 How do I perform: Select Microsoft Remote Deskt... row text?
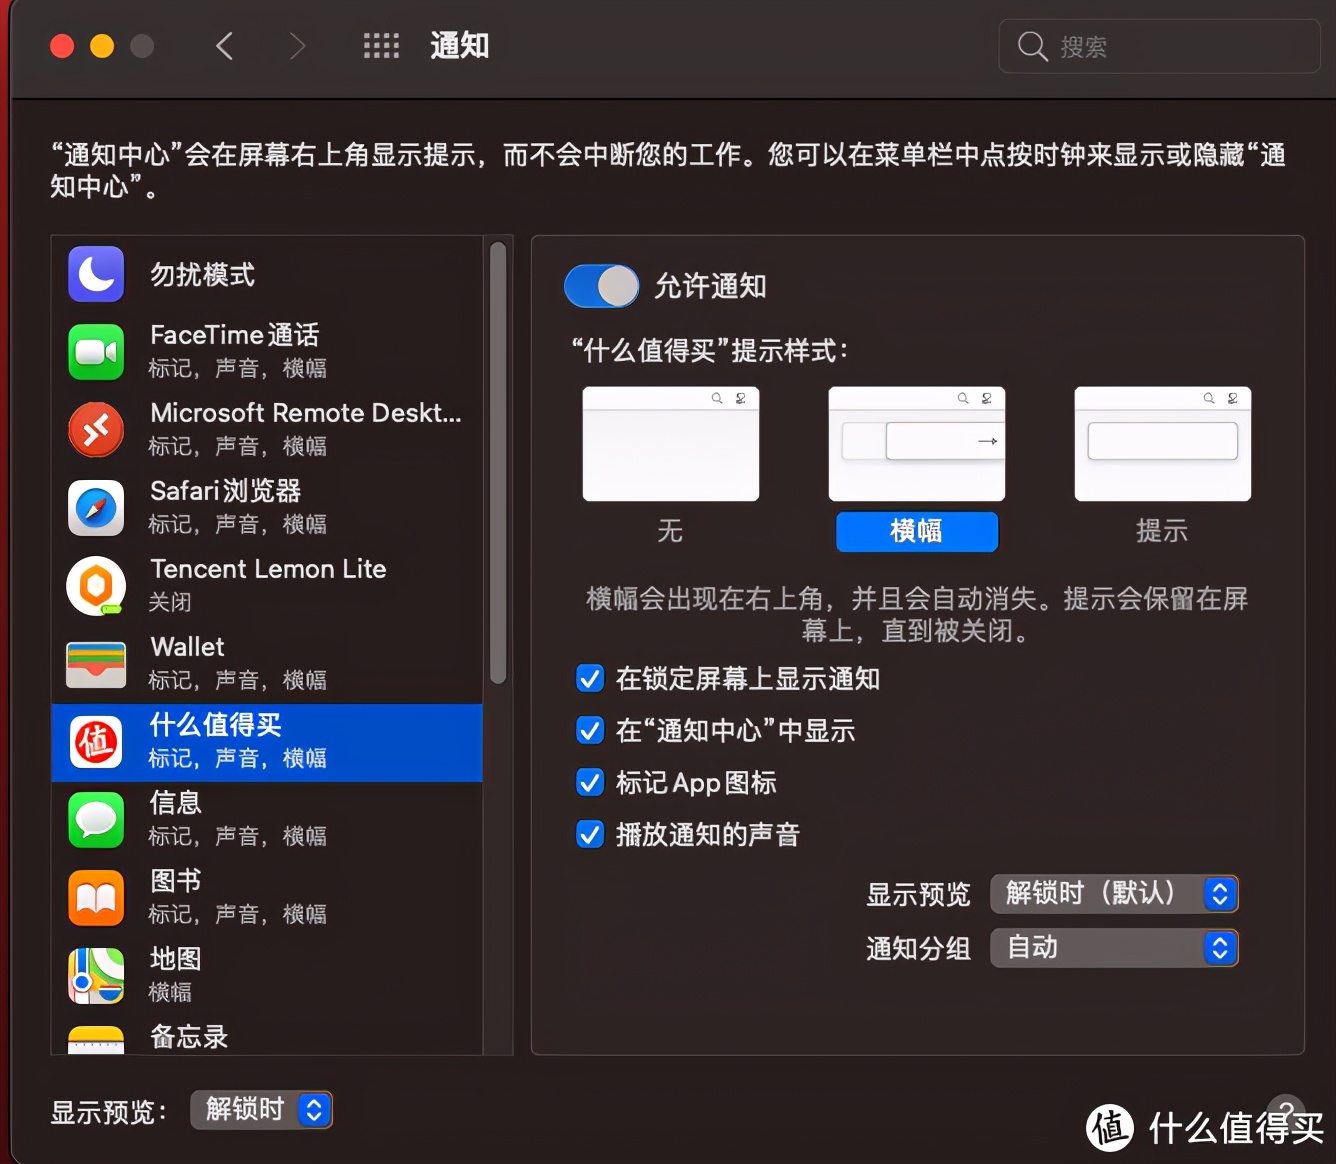(306, 413)
